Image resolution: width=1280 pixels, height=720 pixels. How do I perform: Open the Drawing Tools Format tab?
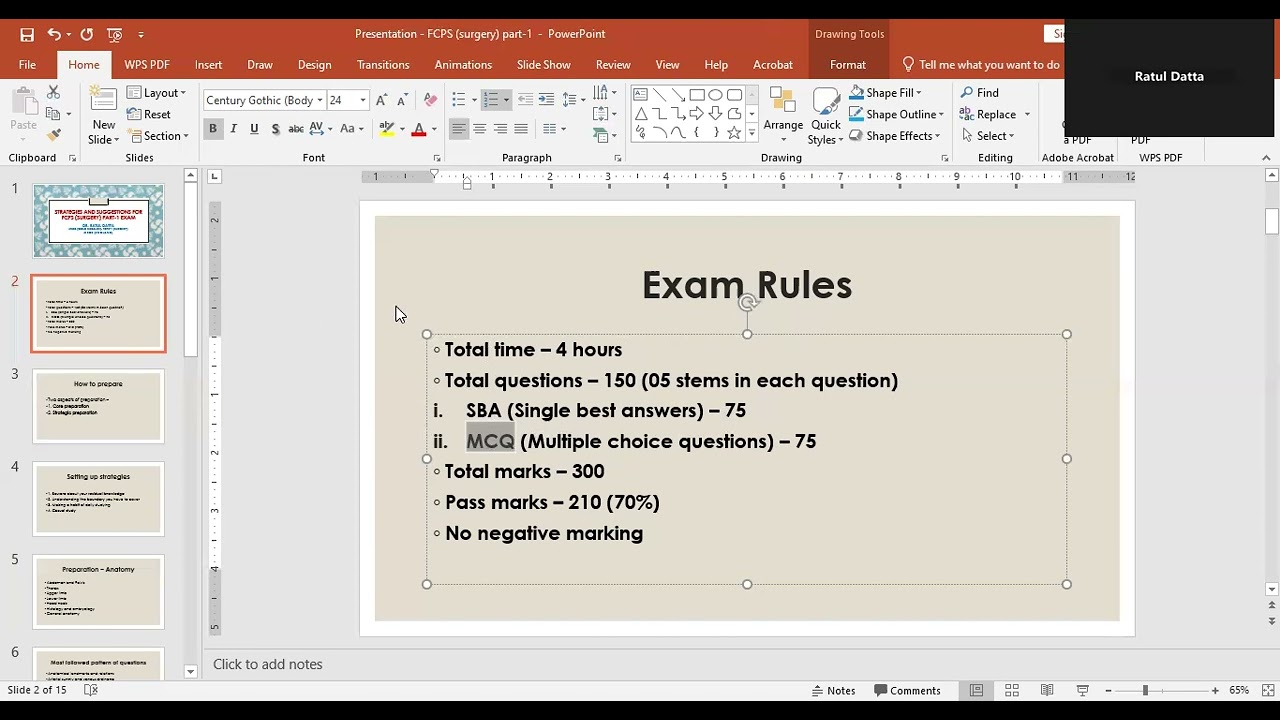[x=848, y=64]
